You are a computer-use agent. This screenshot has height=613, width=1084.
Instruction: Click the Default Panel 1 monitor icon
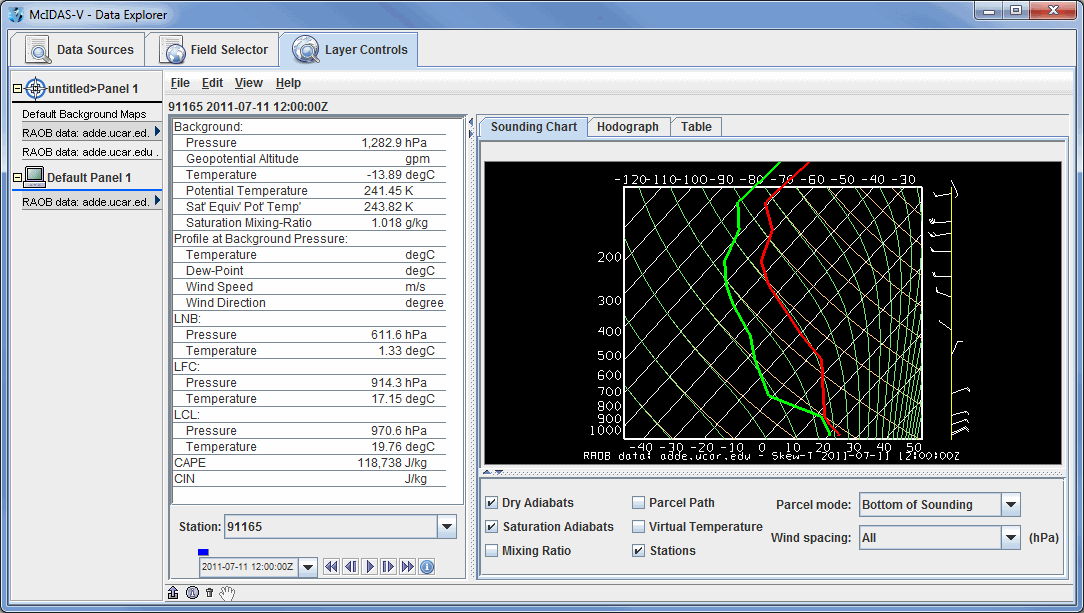(x=34, y=177)
